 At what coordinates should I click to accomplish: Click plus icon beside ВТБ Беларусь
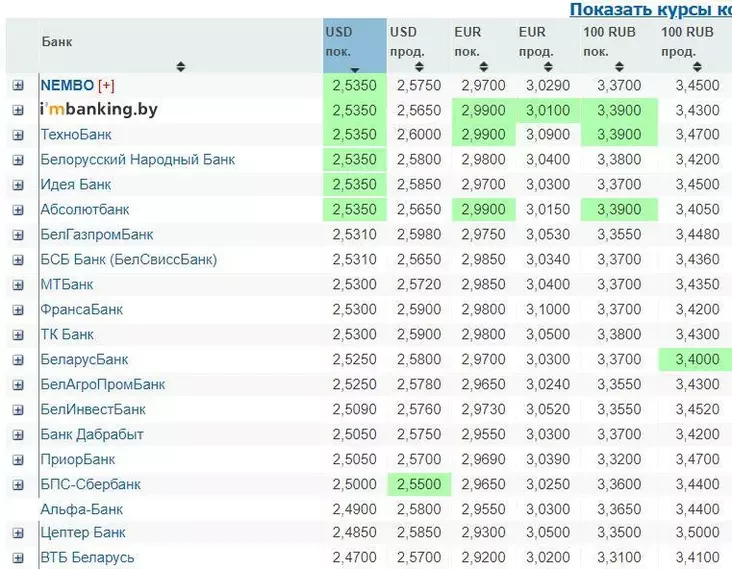click(18, 558)
